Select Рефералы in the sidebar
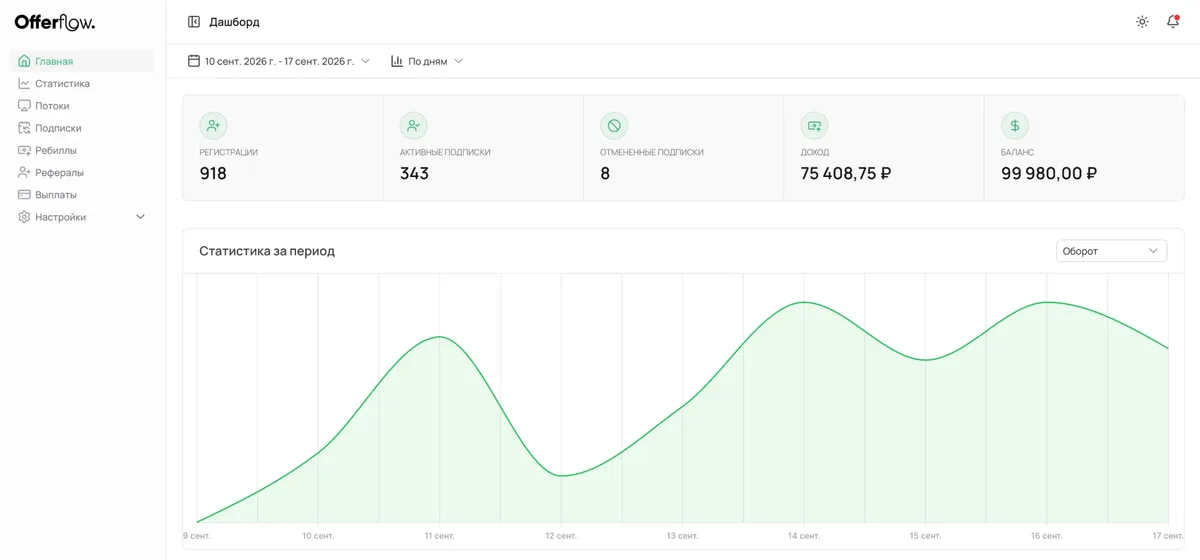 82,173
